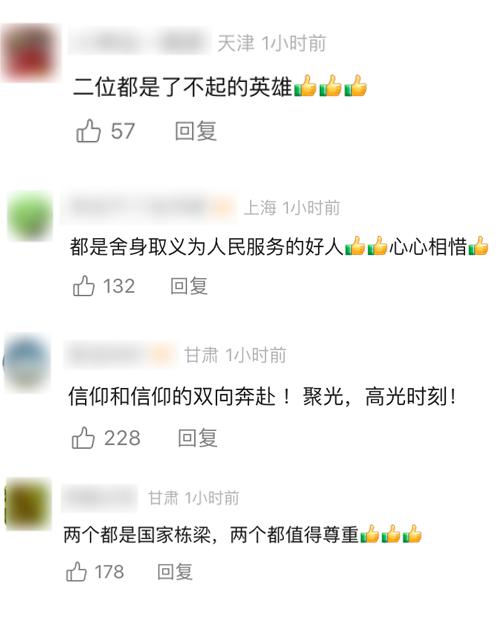Like the comment with 178 likes
The height and width of the screenshot is (618, 500).
point(76,571)
